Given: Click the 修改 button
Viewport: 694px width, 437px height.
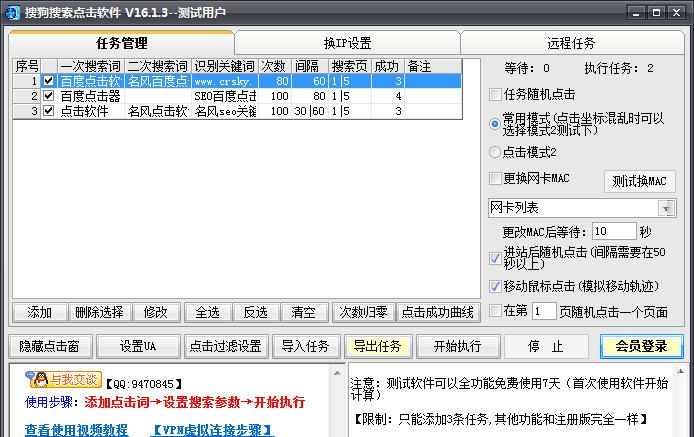Looking at the screenshot, I should pos(156,312).
